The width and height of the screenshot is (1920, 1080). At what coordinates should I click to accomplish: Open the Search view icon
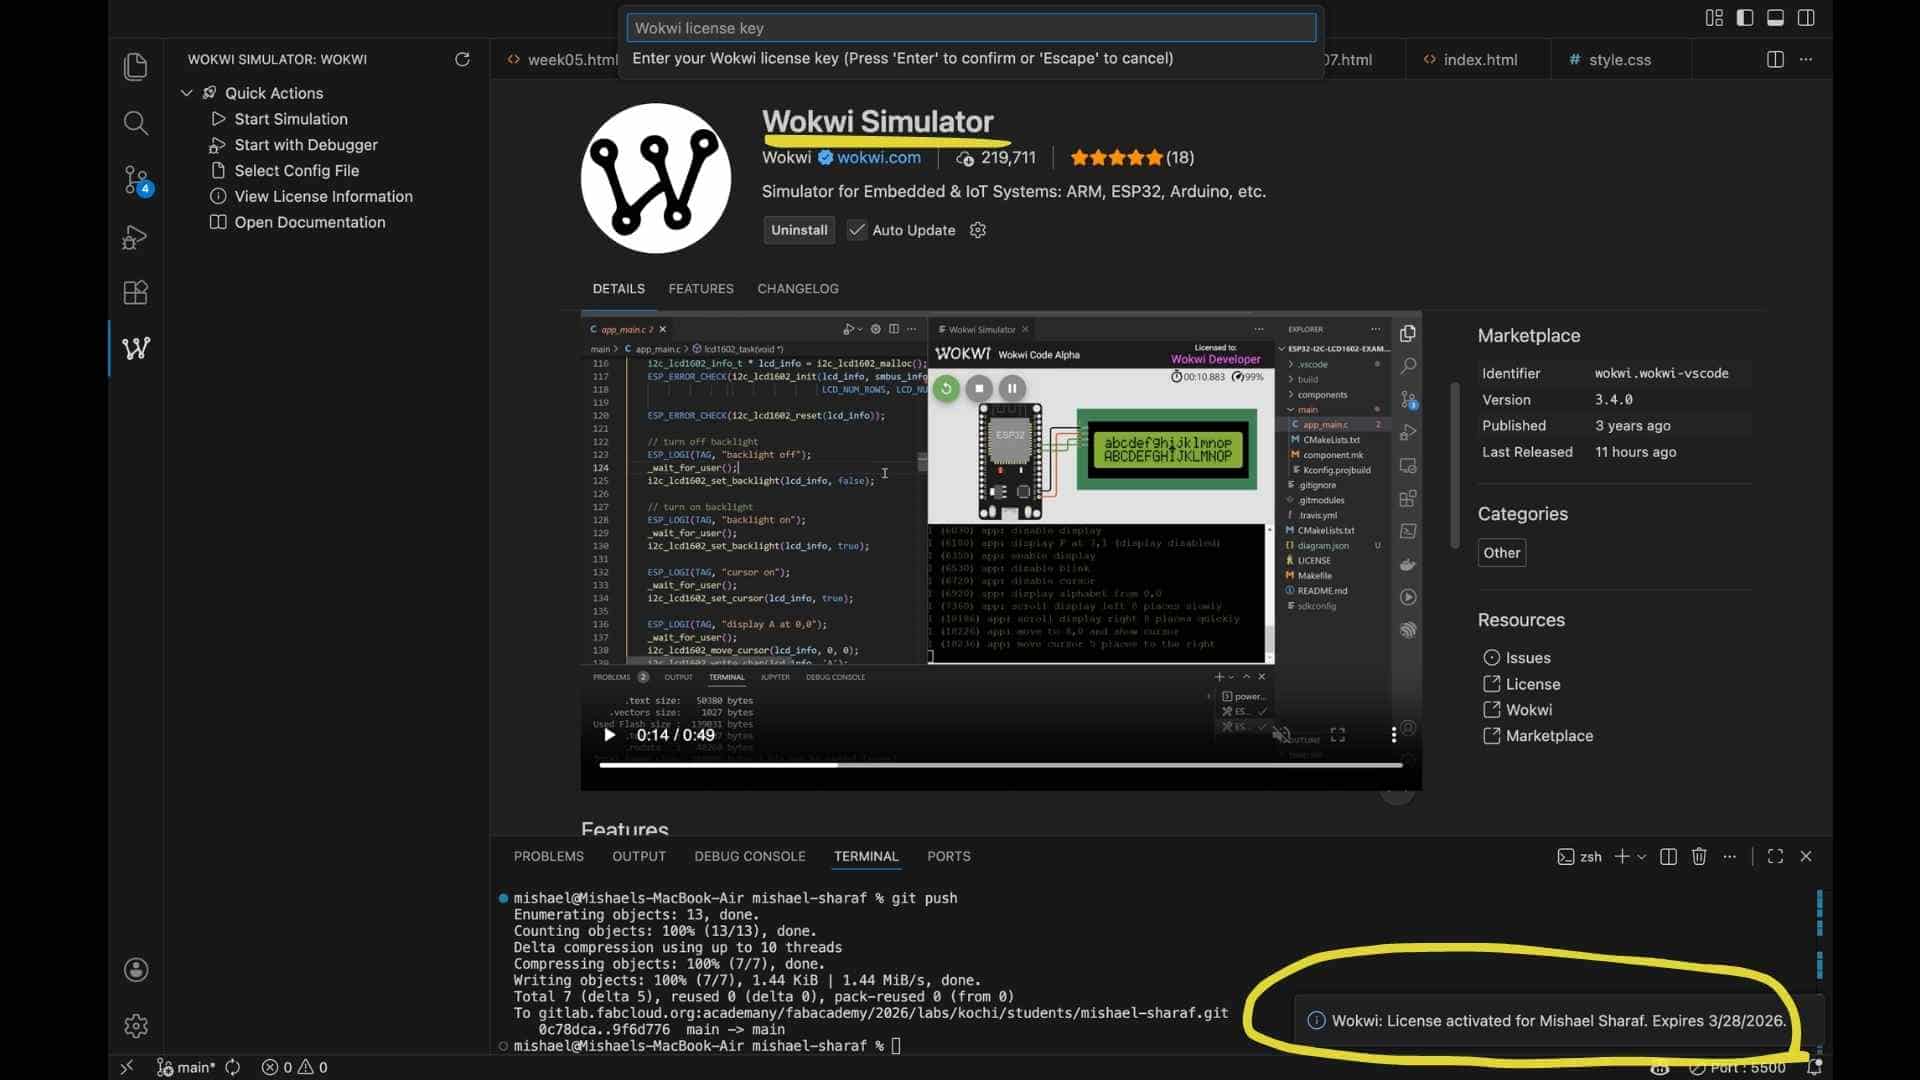pyautogui.click(x=136, y=123)
